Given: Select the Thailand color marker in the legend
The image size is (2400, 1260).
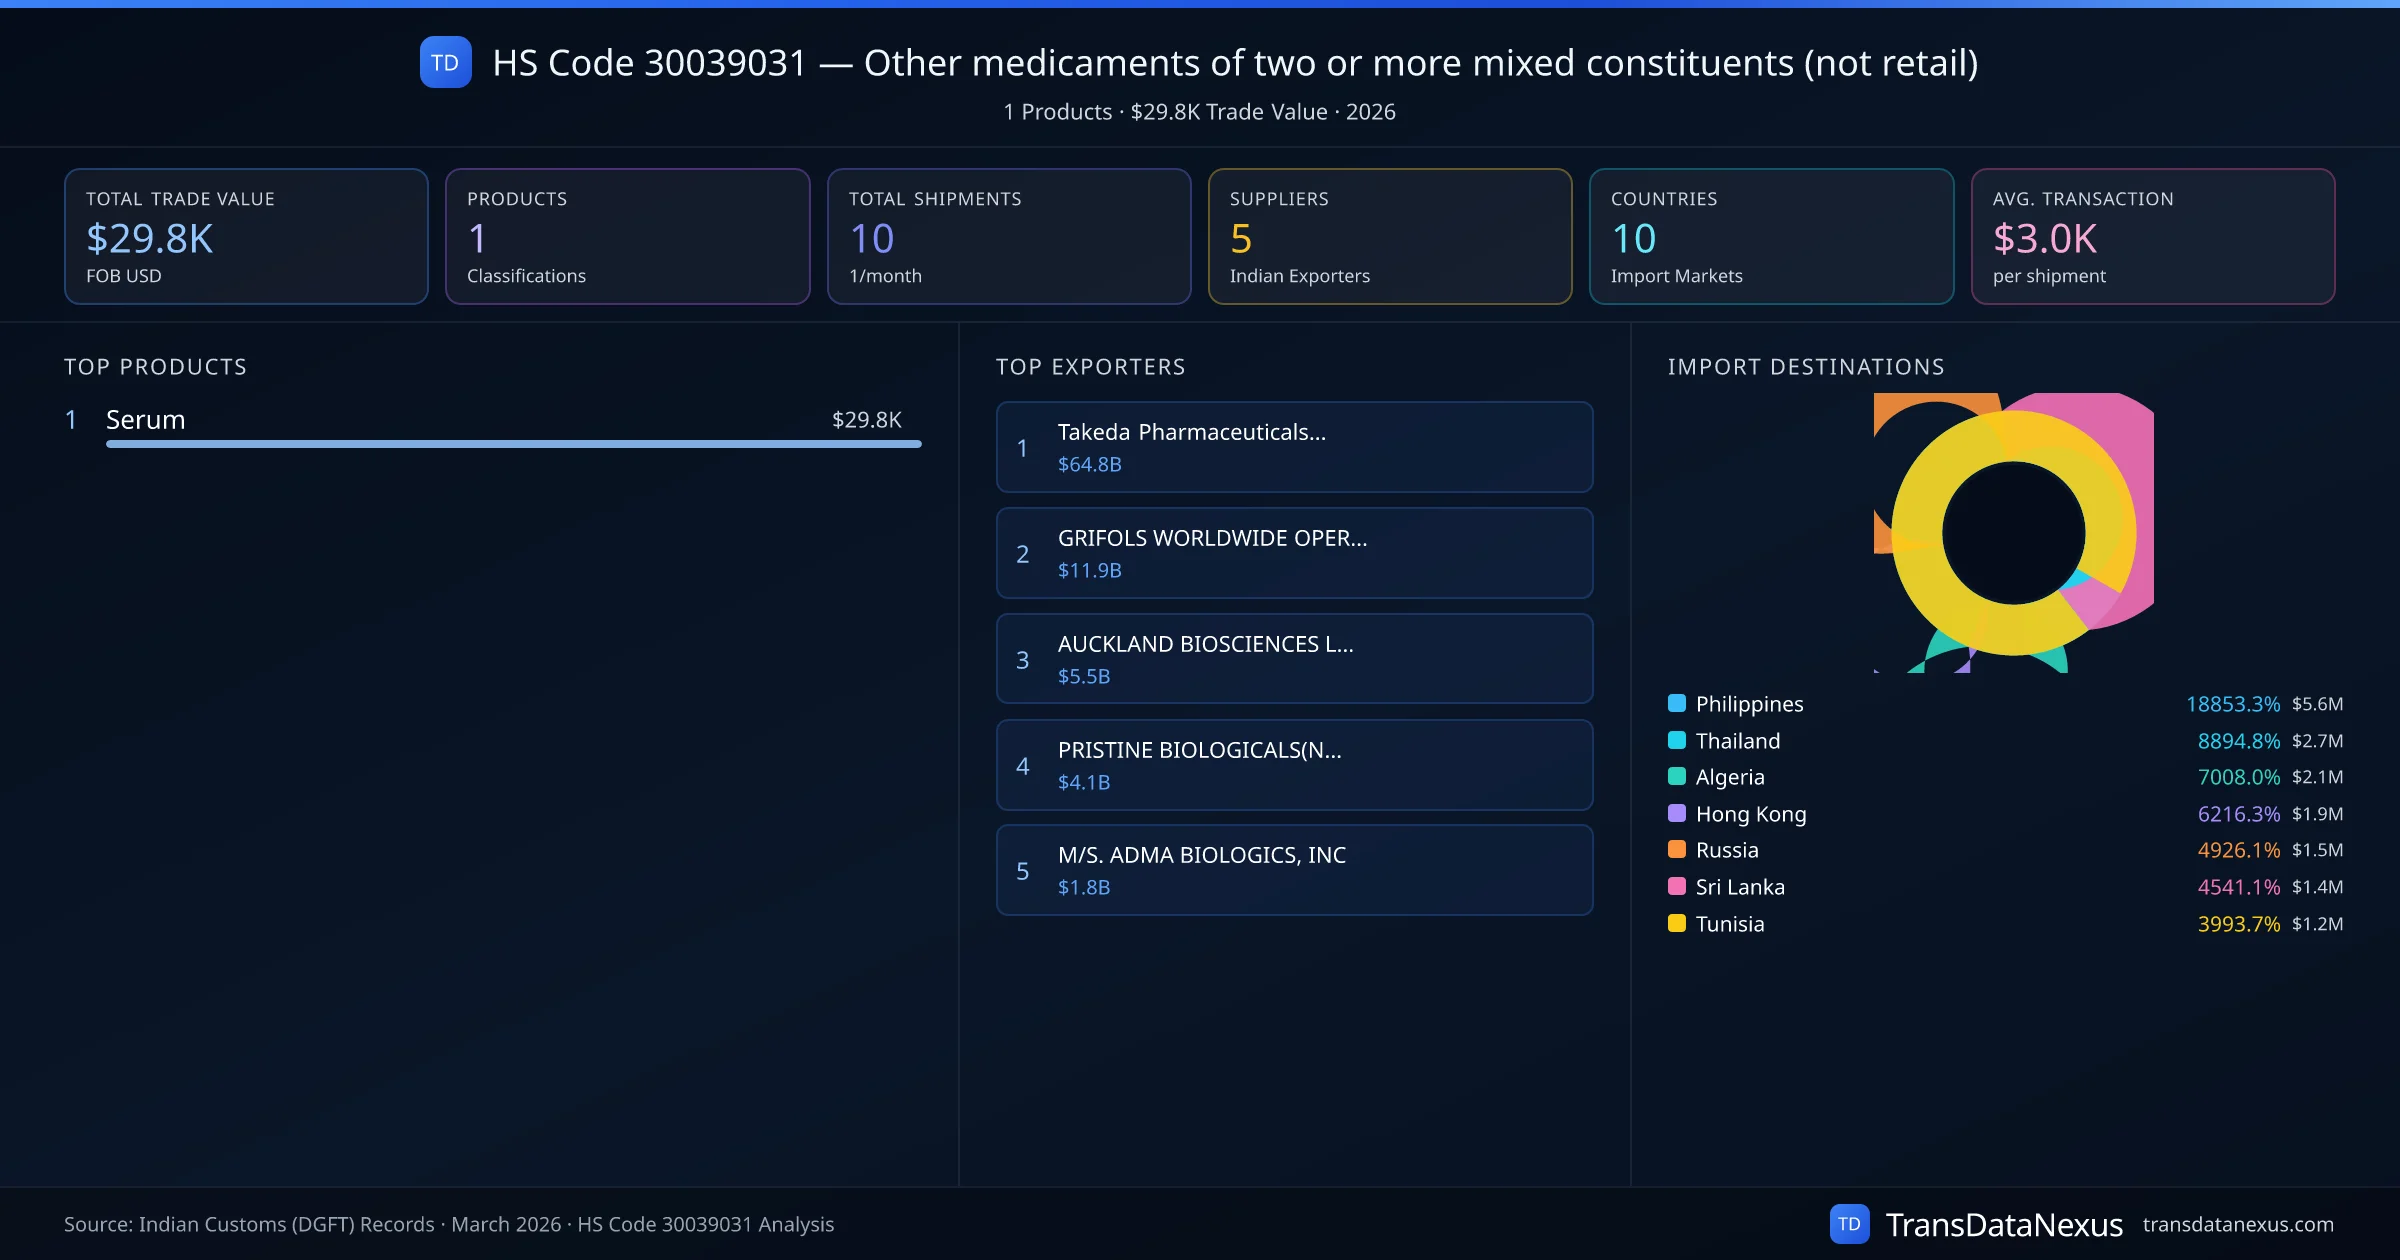Looking at the screenshot, I should pos(1676,740).
